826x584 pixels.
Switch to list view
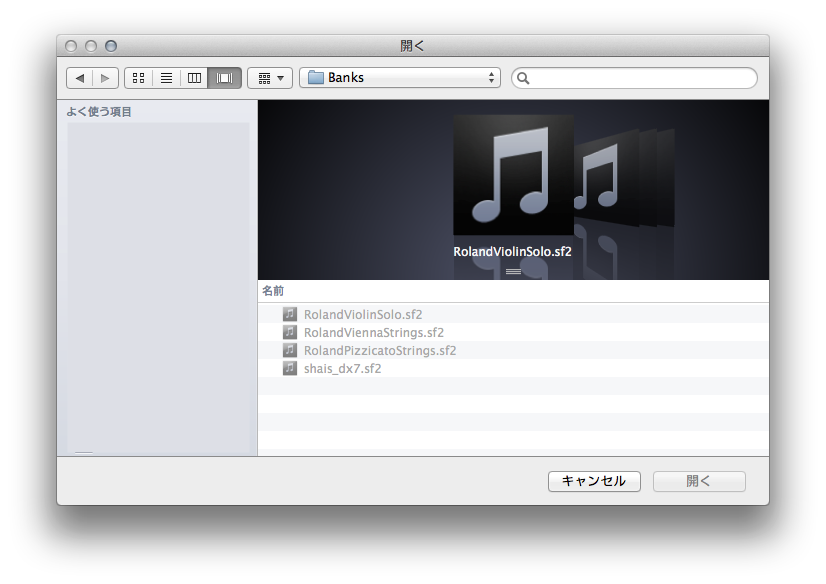click(x=166, y=78)
